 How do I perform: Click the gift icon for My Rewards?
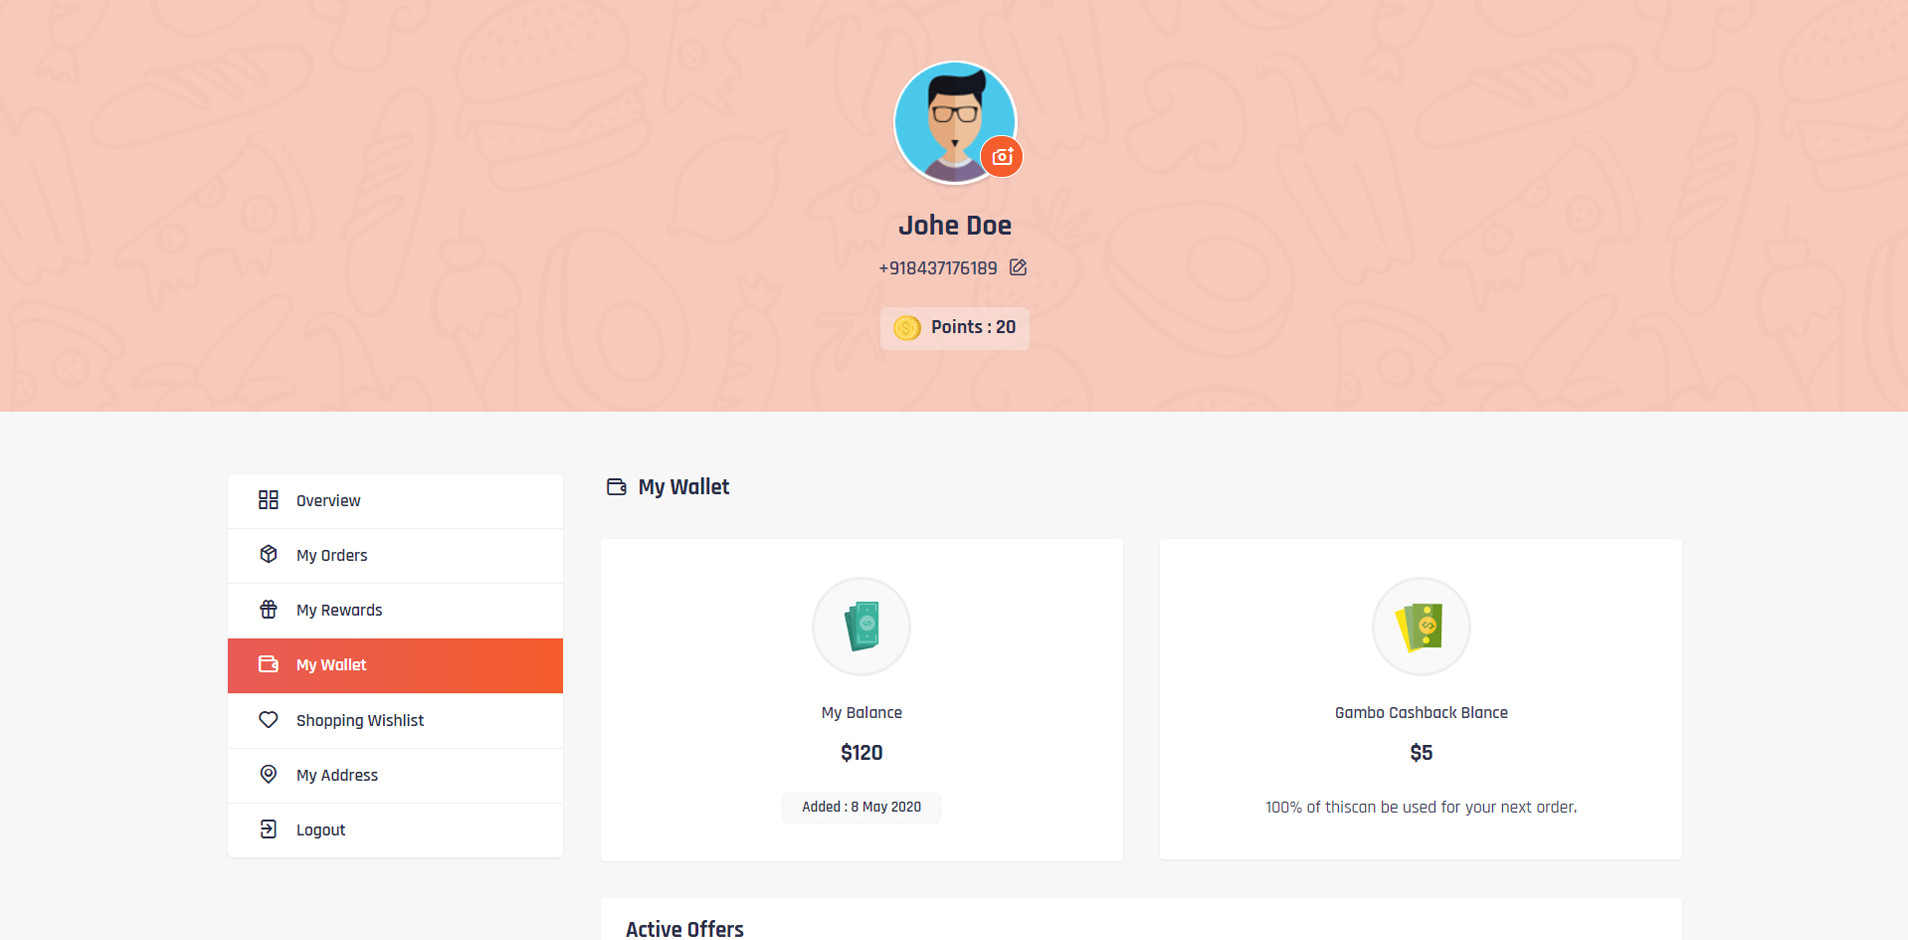point(268,610)
